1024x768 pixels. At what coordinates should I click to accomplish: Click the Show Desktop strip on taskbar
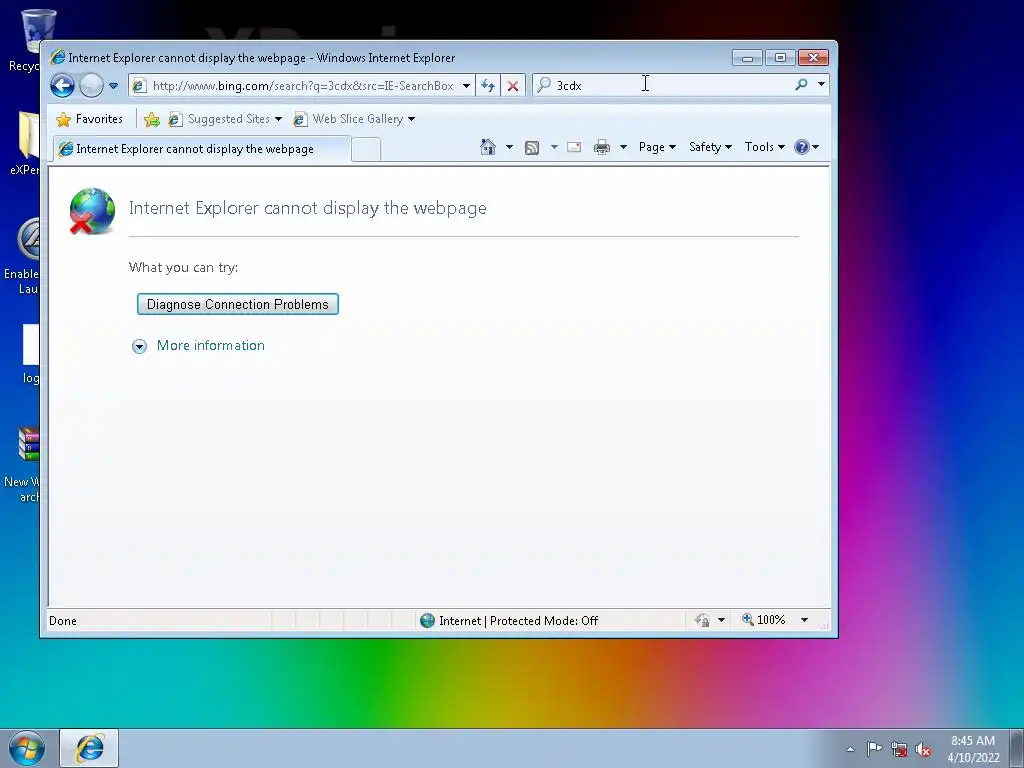point(1017,748)
